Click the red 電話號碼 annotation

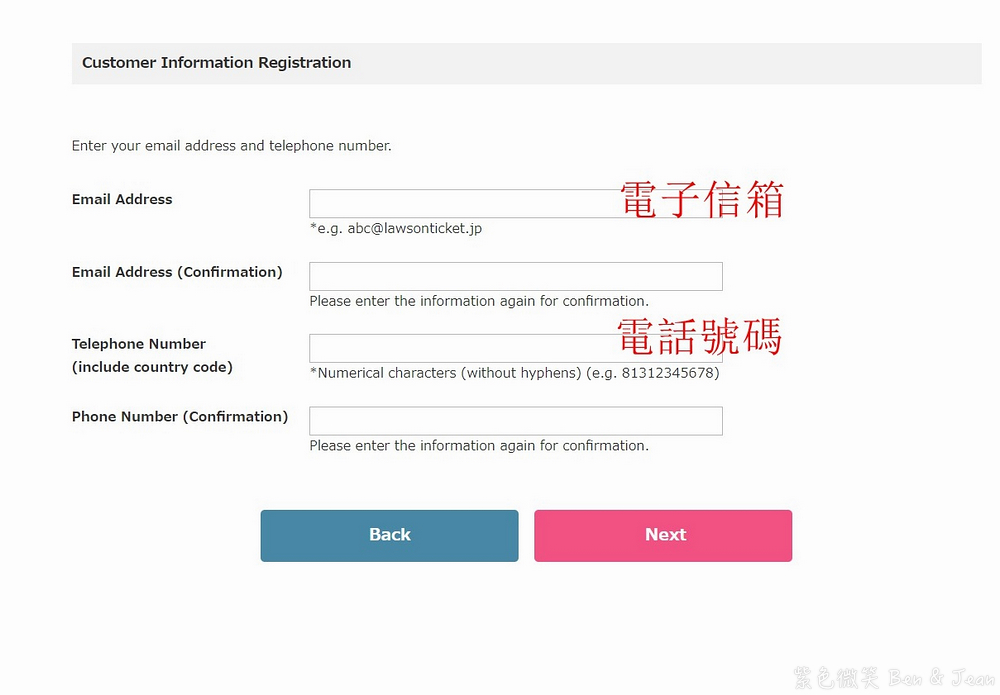pos(699,337)
